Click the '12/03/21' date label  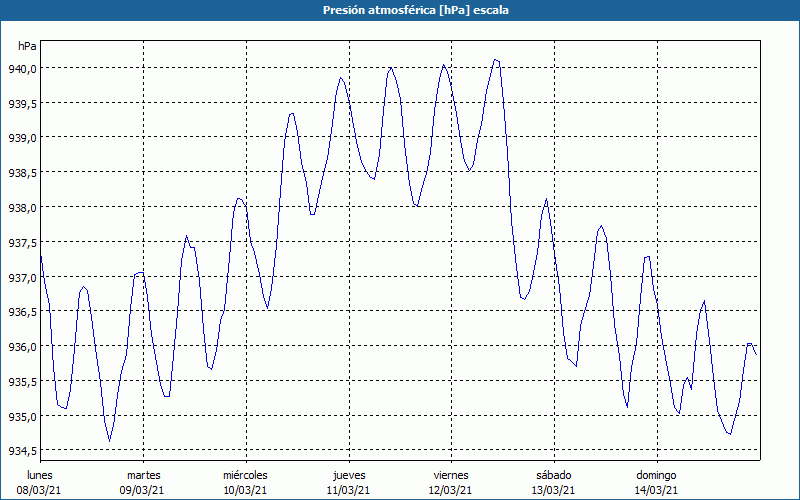point(451,490)
